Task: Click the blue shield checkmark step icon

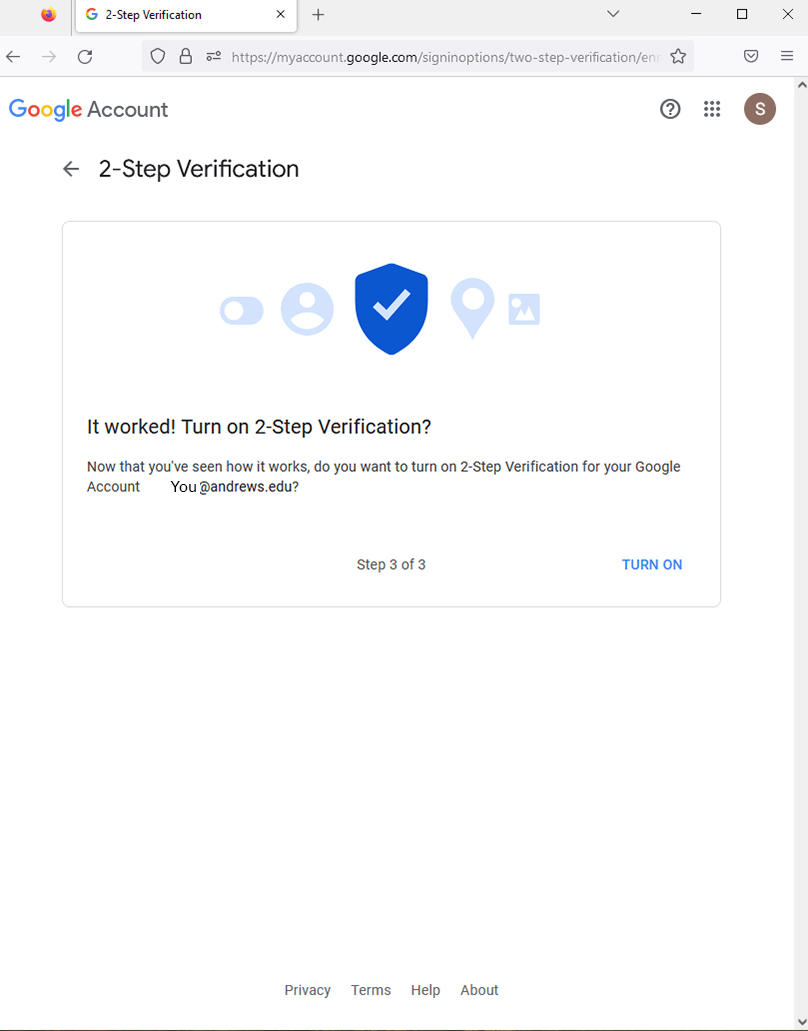Action: pos(391,308)
